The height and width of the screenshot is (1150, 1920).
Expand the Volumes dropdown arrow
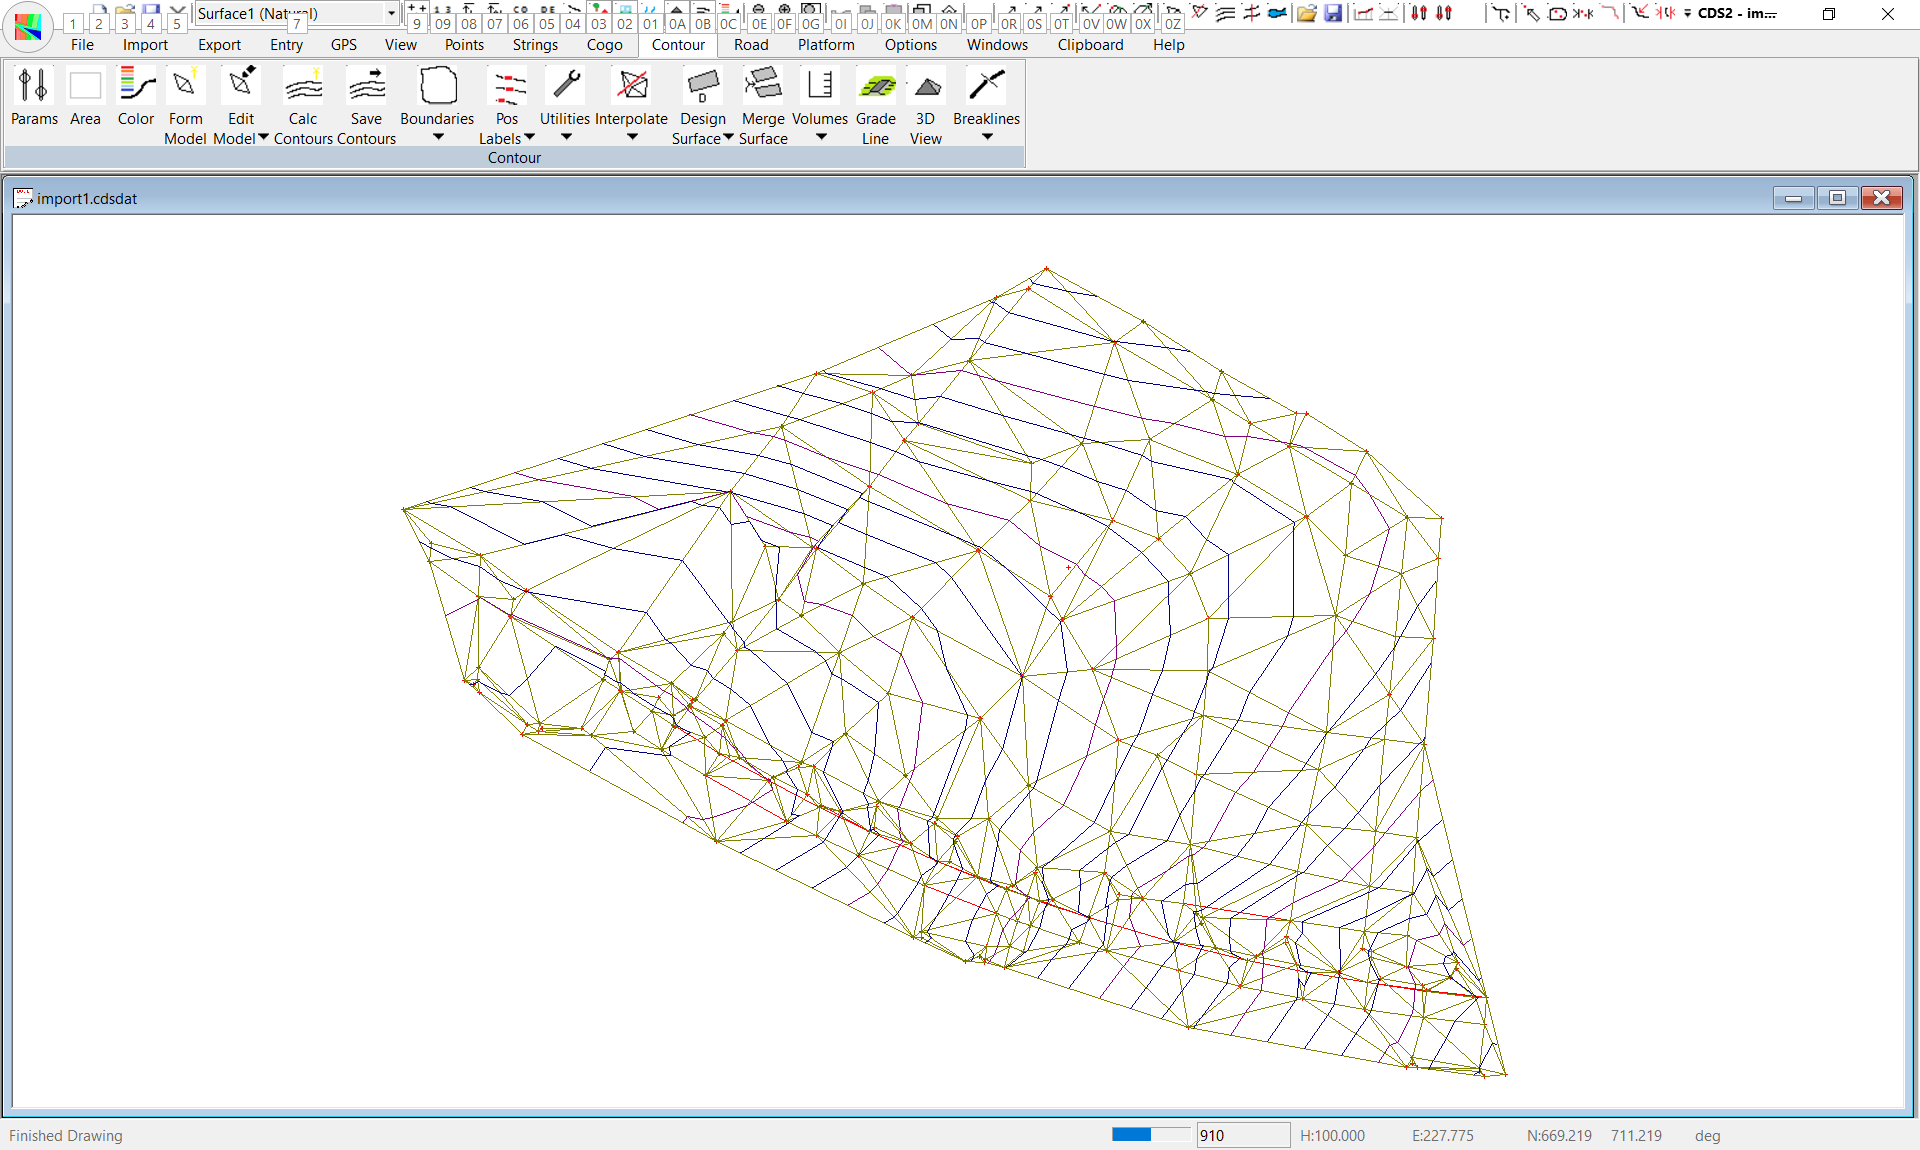click(821, 137)
